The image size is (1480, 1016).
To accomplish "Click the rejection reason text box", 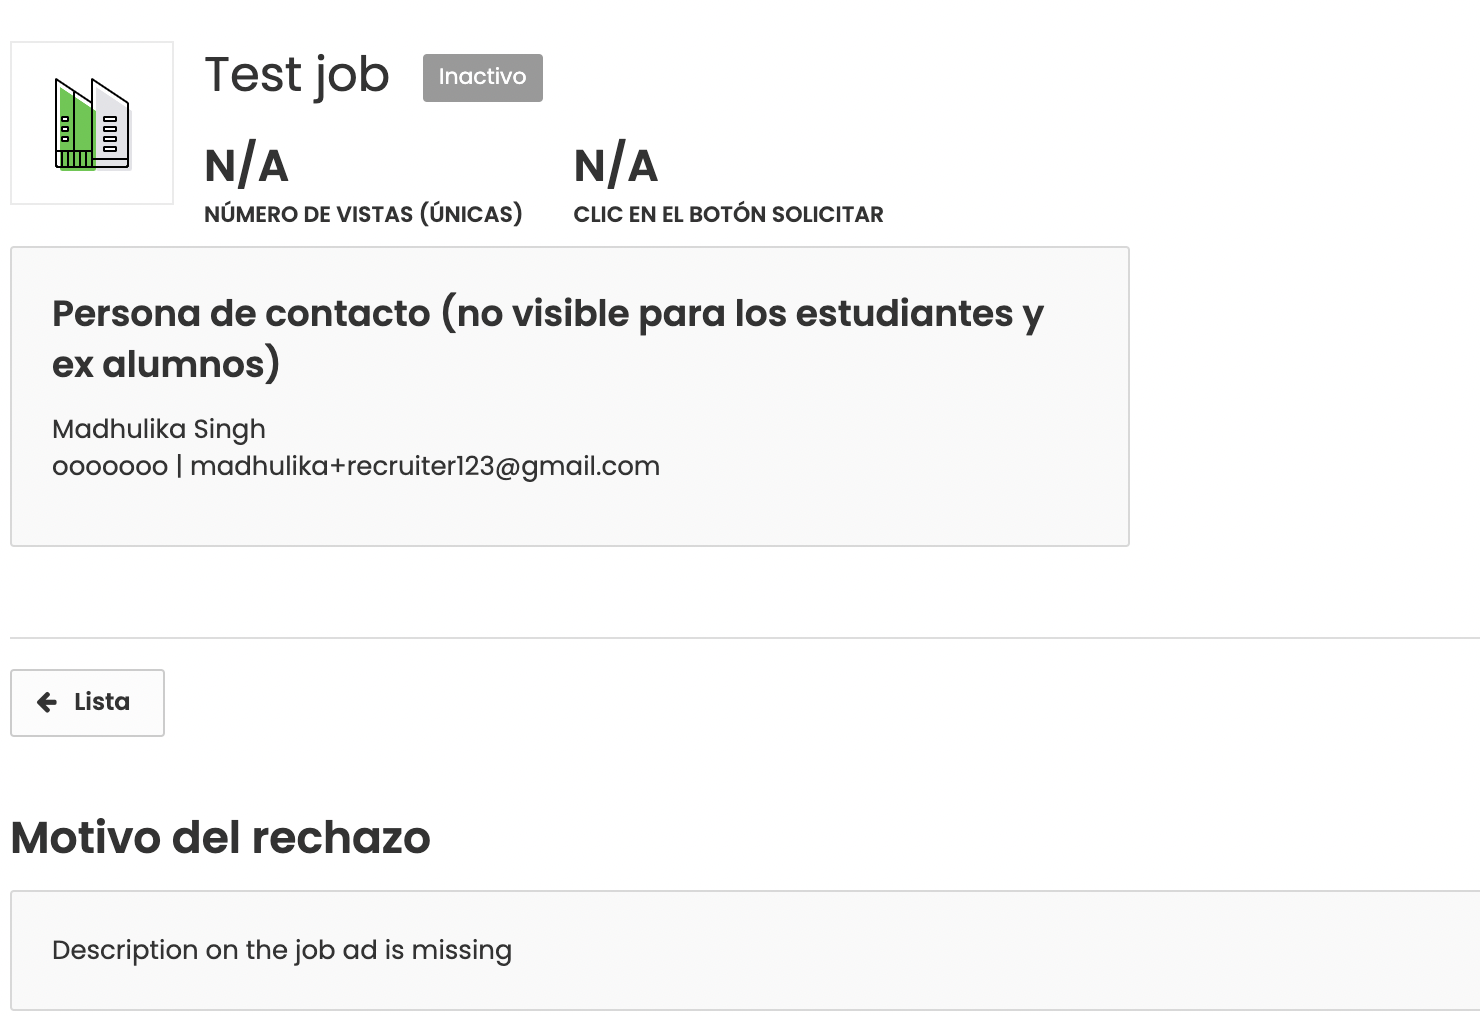I will tap(745, 950).
